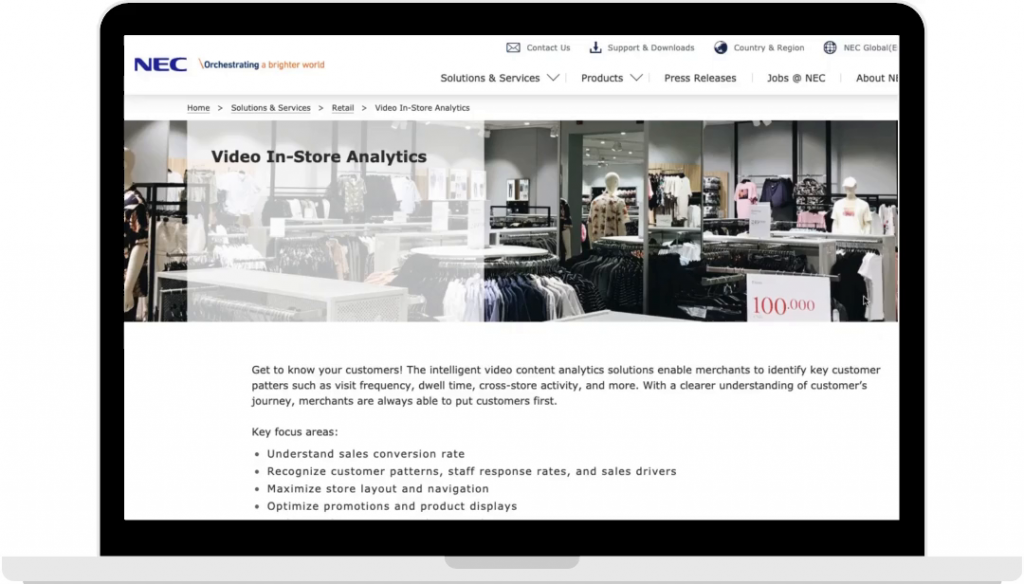Click the Support & Downloads download icon

coord(595,47)
